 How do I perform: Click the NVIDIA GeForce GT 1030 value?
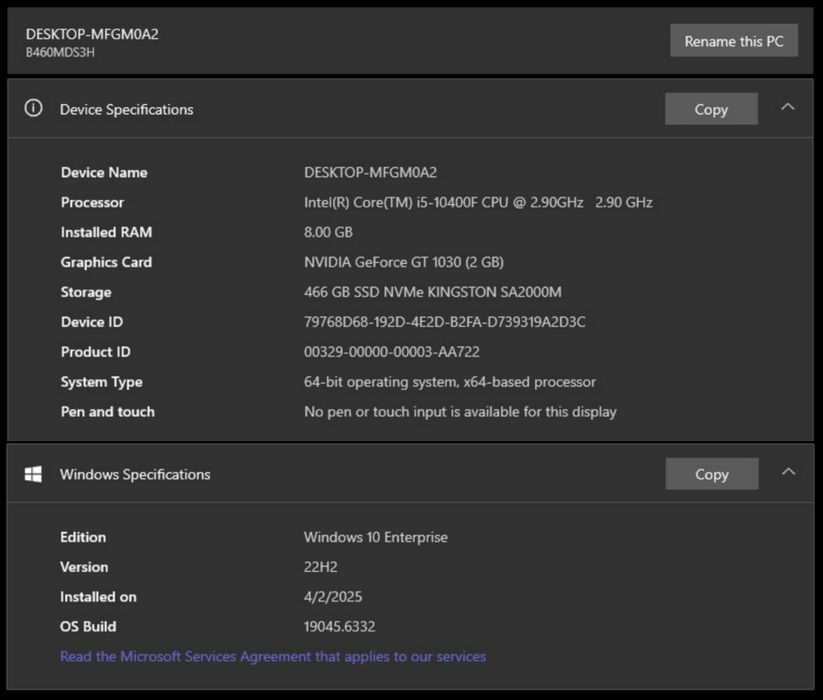(403, 262)
